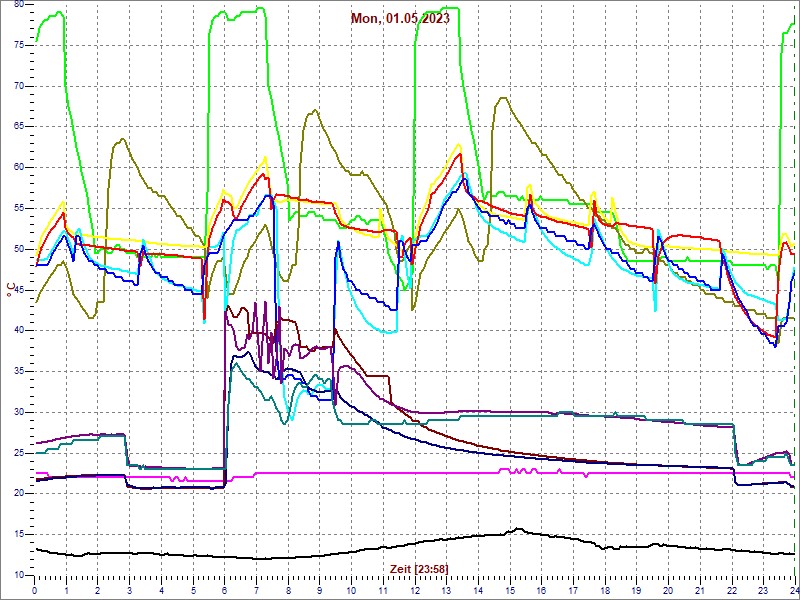
Task: Click the 35 temperature axis label
Action: [x=19, y=371]
